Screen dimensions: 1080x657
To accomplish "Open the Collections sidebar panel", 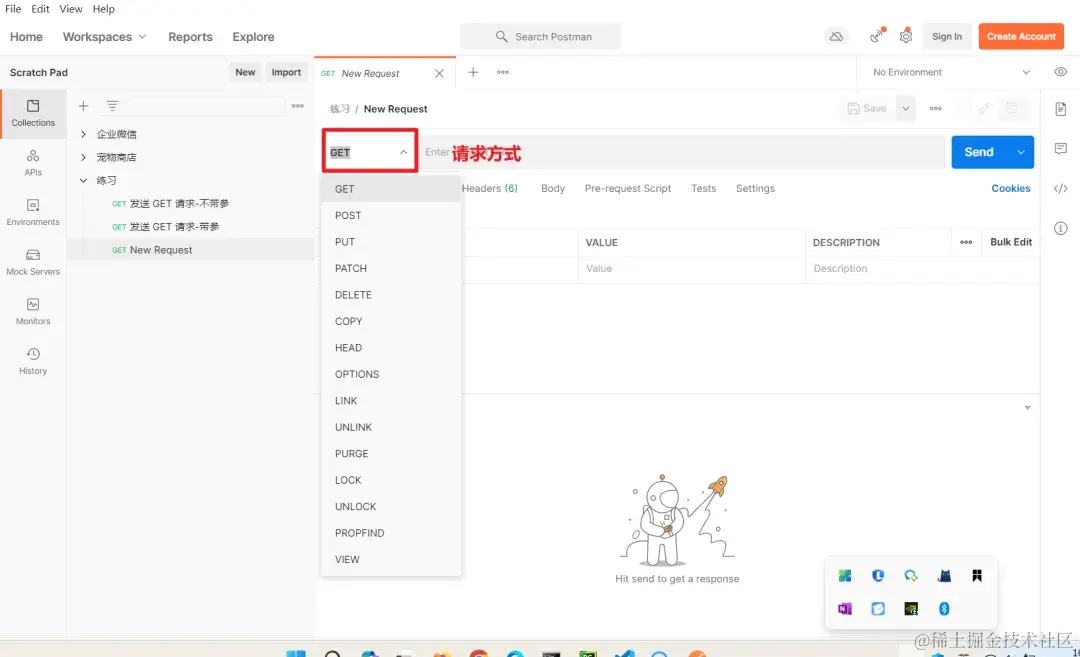I will (x=33, y=113).
